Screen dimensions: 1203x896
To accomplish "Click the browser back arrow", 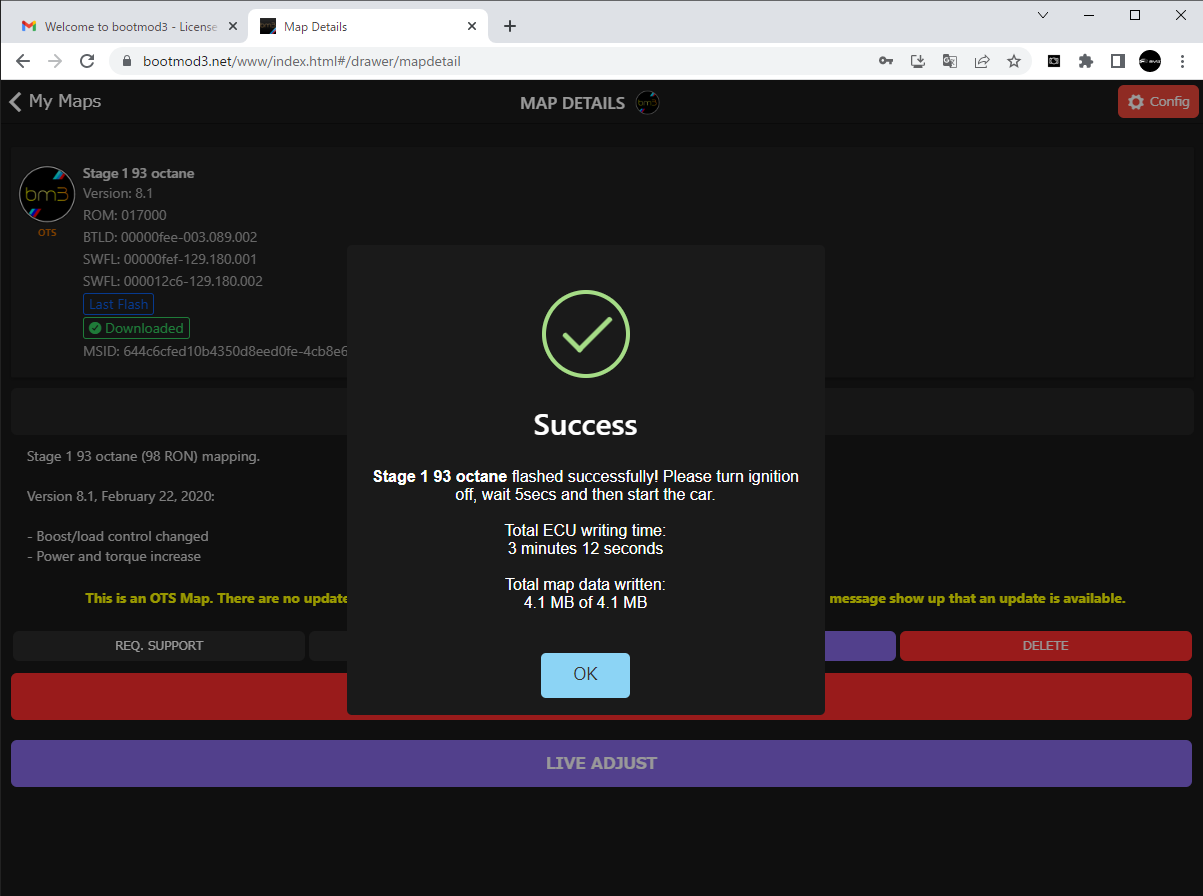I will click(23, 61).
